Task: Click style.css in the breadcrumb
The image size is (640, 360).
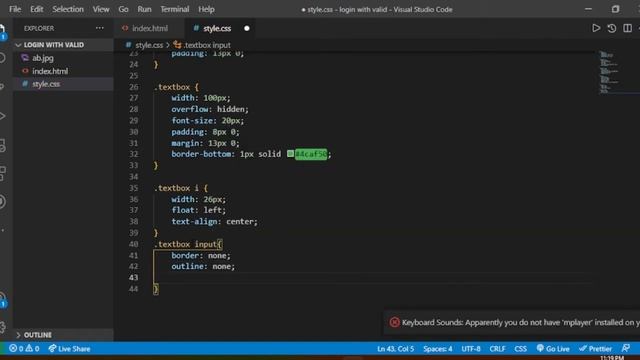Action: click(x=149, y=45)
